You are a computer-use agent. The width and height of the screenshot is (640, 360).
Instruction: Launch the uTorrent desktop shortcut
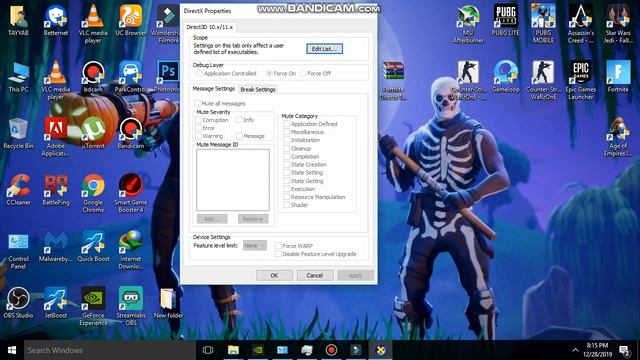coord(93,133)
